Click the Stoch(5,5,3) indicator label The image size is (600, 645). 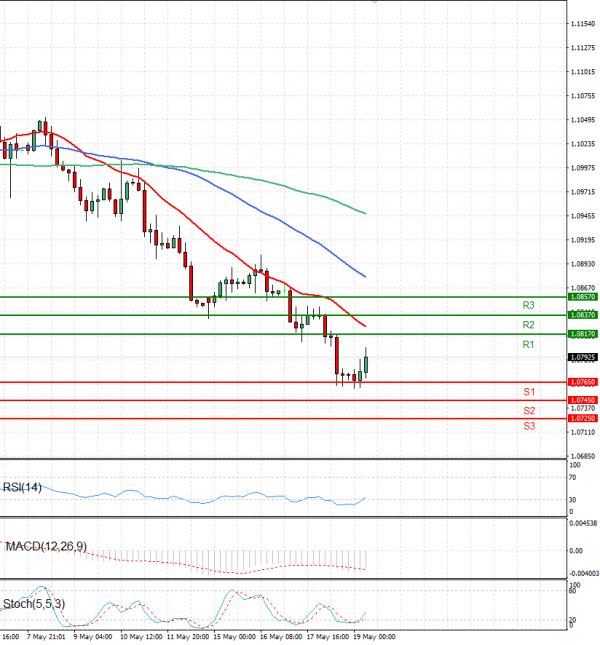pos(34,604)
